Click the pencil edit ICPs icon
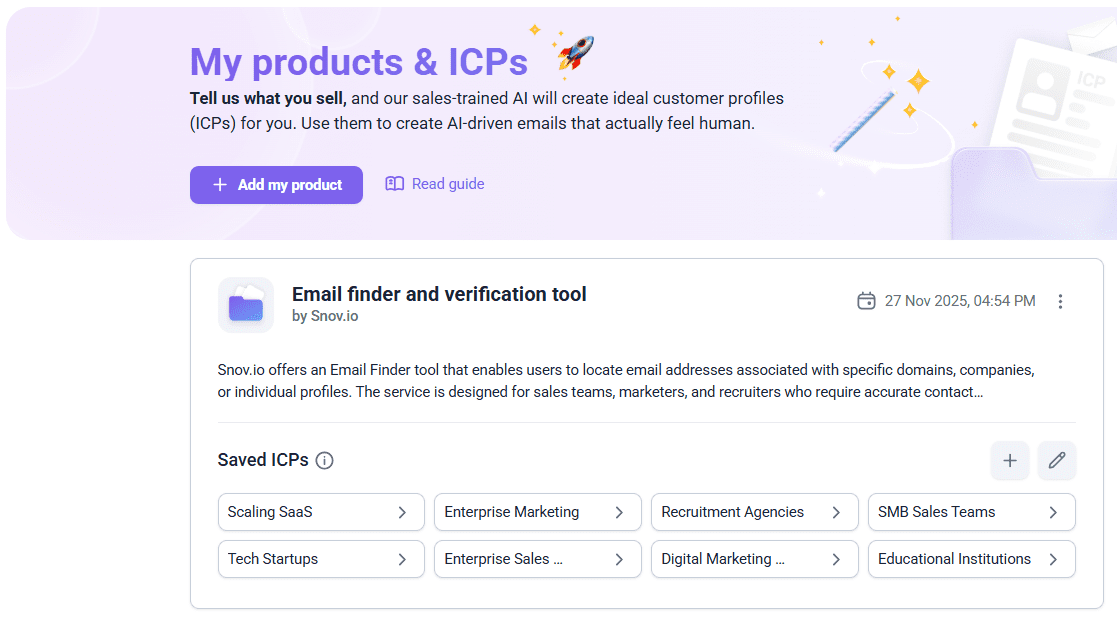This screenshot has width=1117, height=628. click(1057, 461)
